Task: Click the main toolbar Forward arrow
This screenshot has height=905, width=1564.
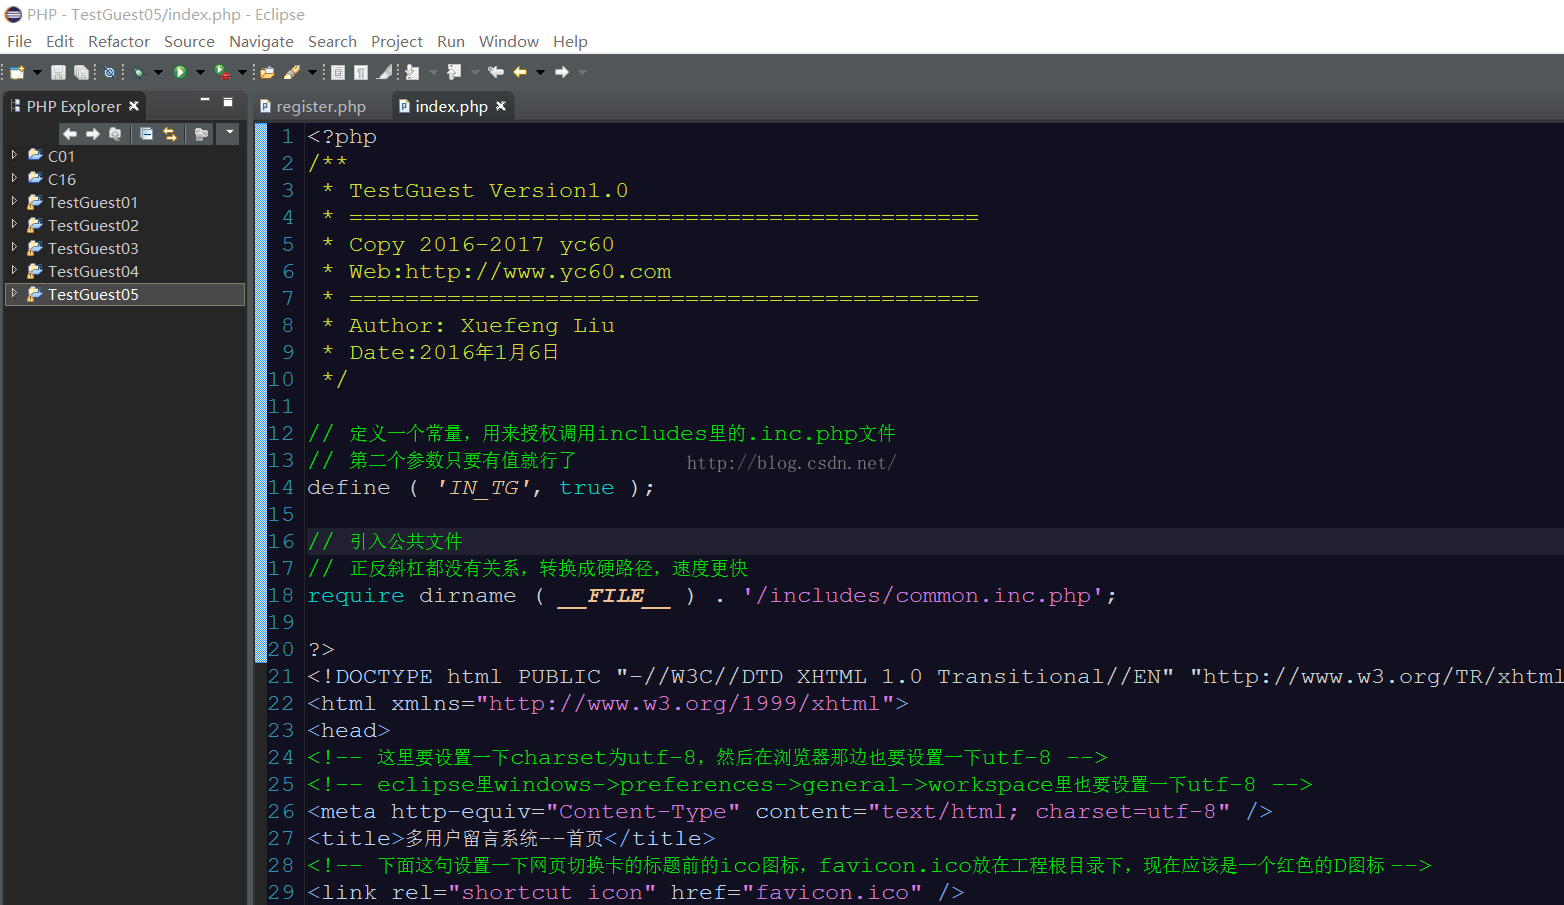Action: click(562, 72)
